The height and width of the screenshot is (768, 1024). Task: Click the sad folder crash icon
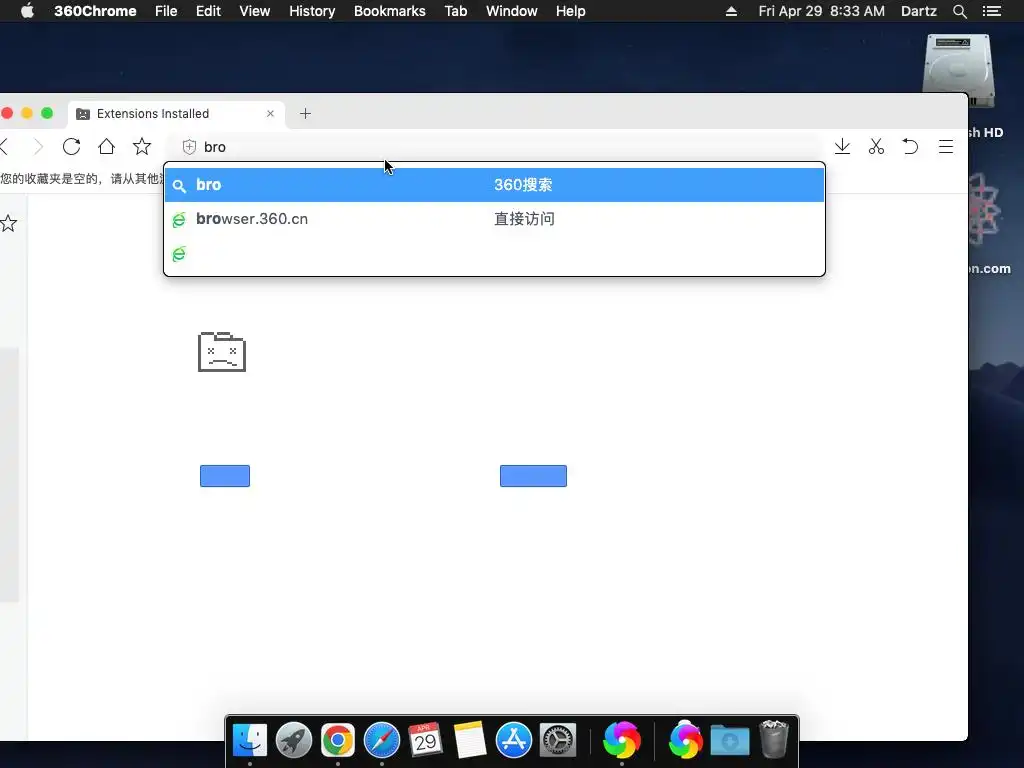pyautogui.click(x=222, y=352)
